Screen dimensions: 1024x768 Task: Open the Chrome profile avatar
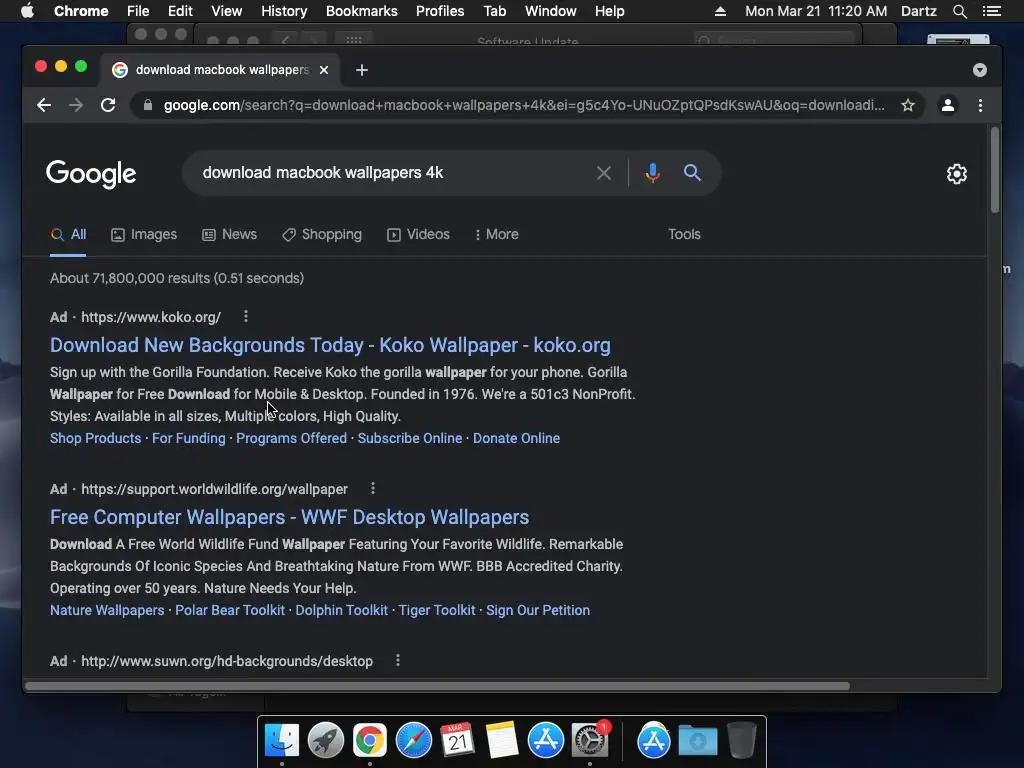(x=948, y=105)
